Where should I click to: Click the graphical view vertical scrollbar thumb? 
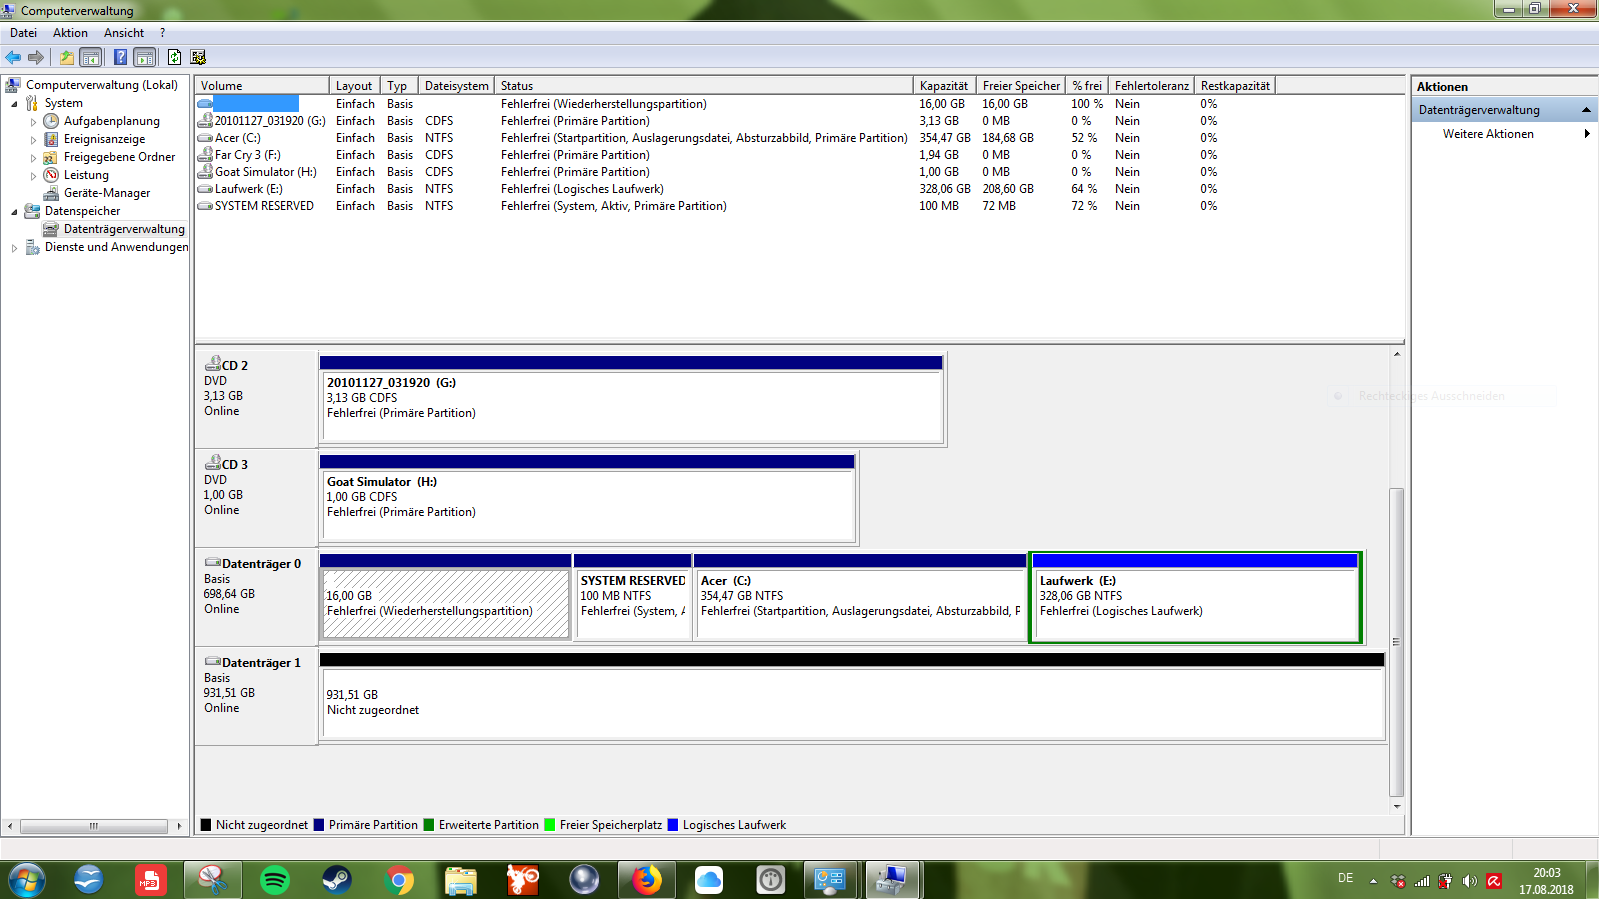(1397, 642)
